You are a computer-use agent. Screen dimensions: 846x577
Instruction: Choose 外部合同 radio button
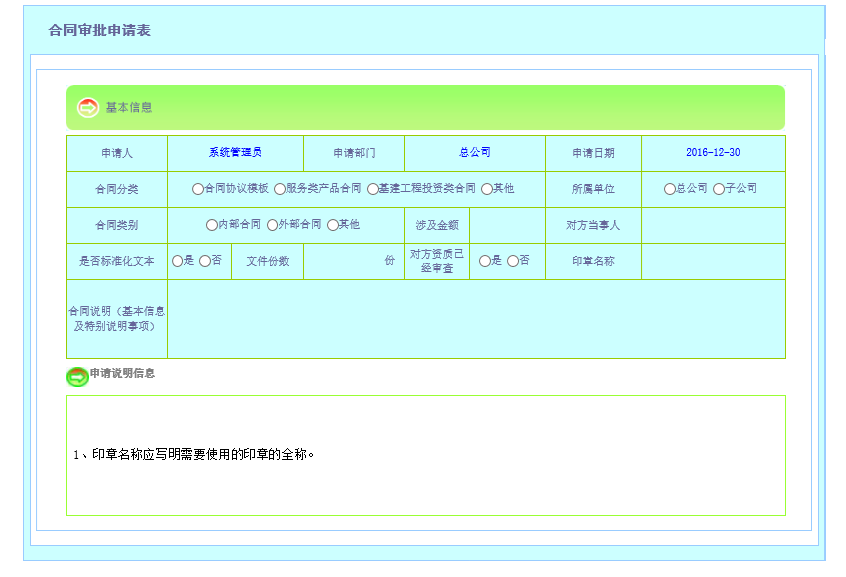(x=272, y=225)
